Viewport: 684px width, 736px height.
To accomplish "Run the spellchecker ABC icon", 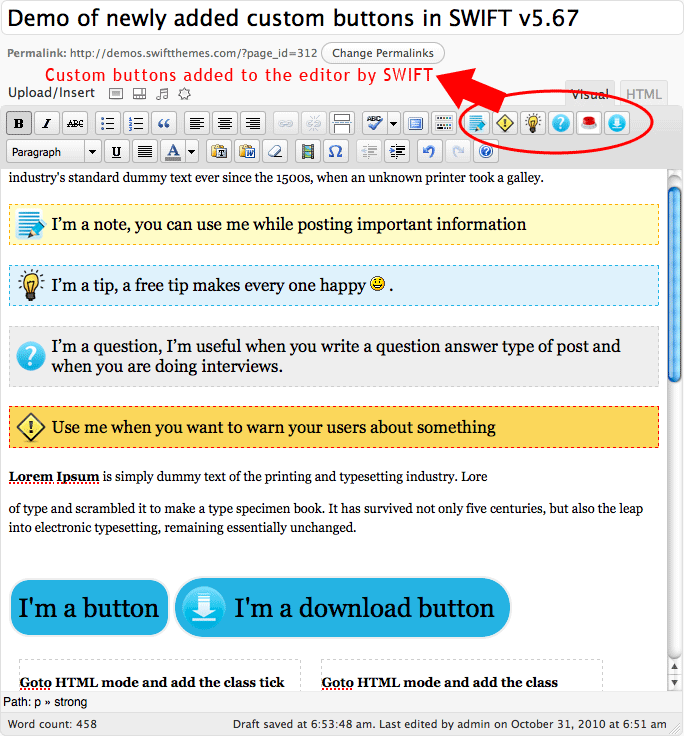I will [x=375, y=123].
